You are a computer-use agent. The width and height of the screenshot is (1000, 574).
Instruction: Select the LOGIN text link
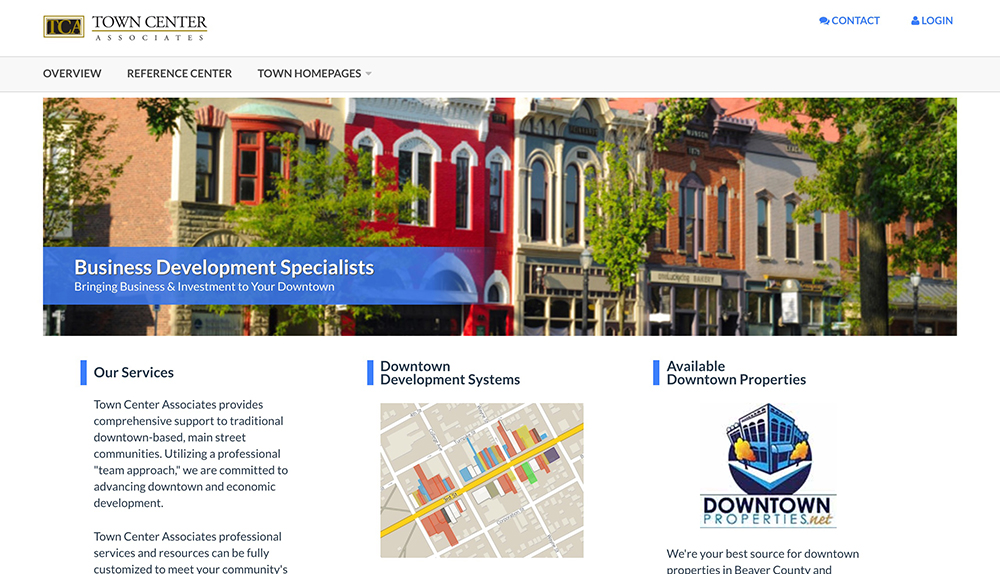(x=937, y=21)
